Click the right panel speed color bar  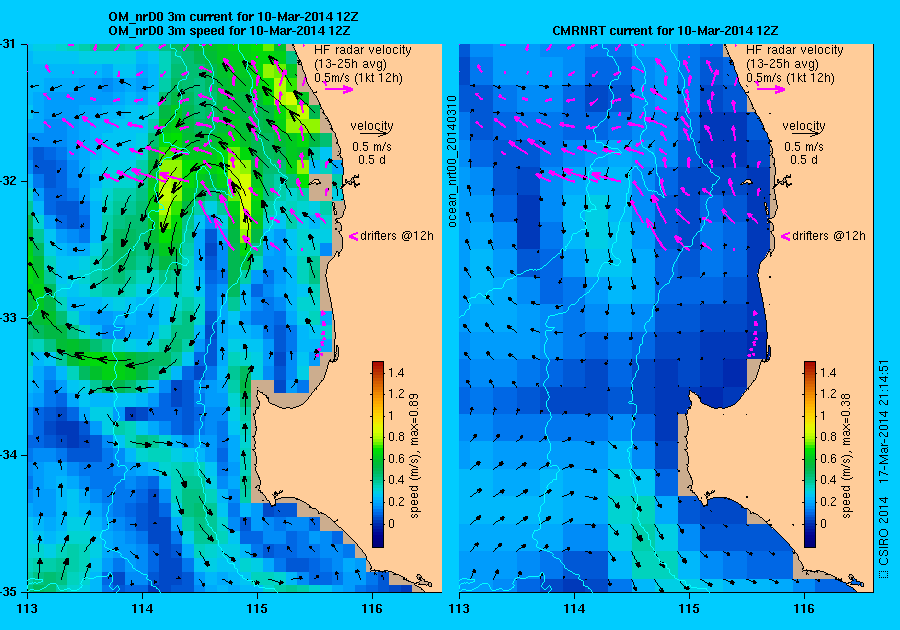click(810, 454)
